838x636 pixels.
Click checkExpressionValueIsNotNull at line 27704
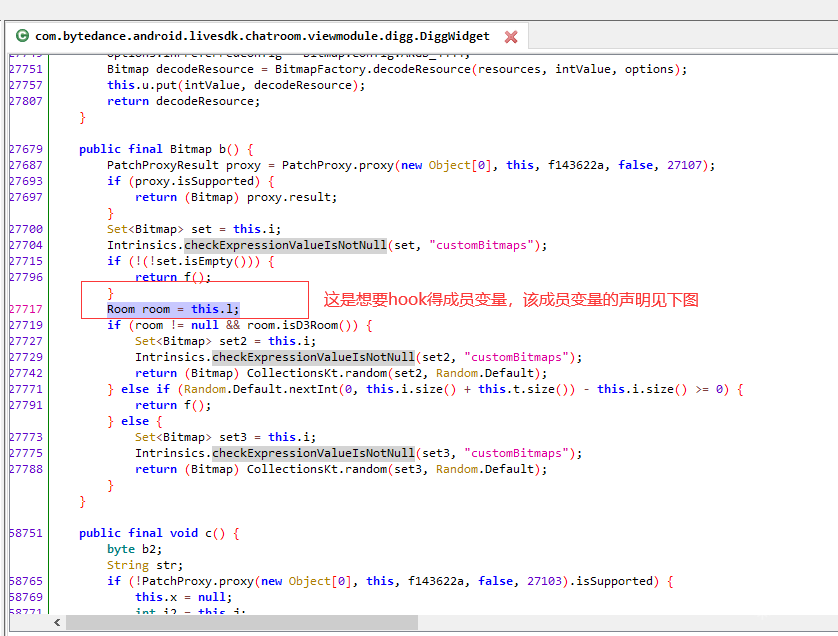pyautogui.click(x=285, y=246)
